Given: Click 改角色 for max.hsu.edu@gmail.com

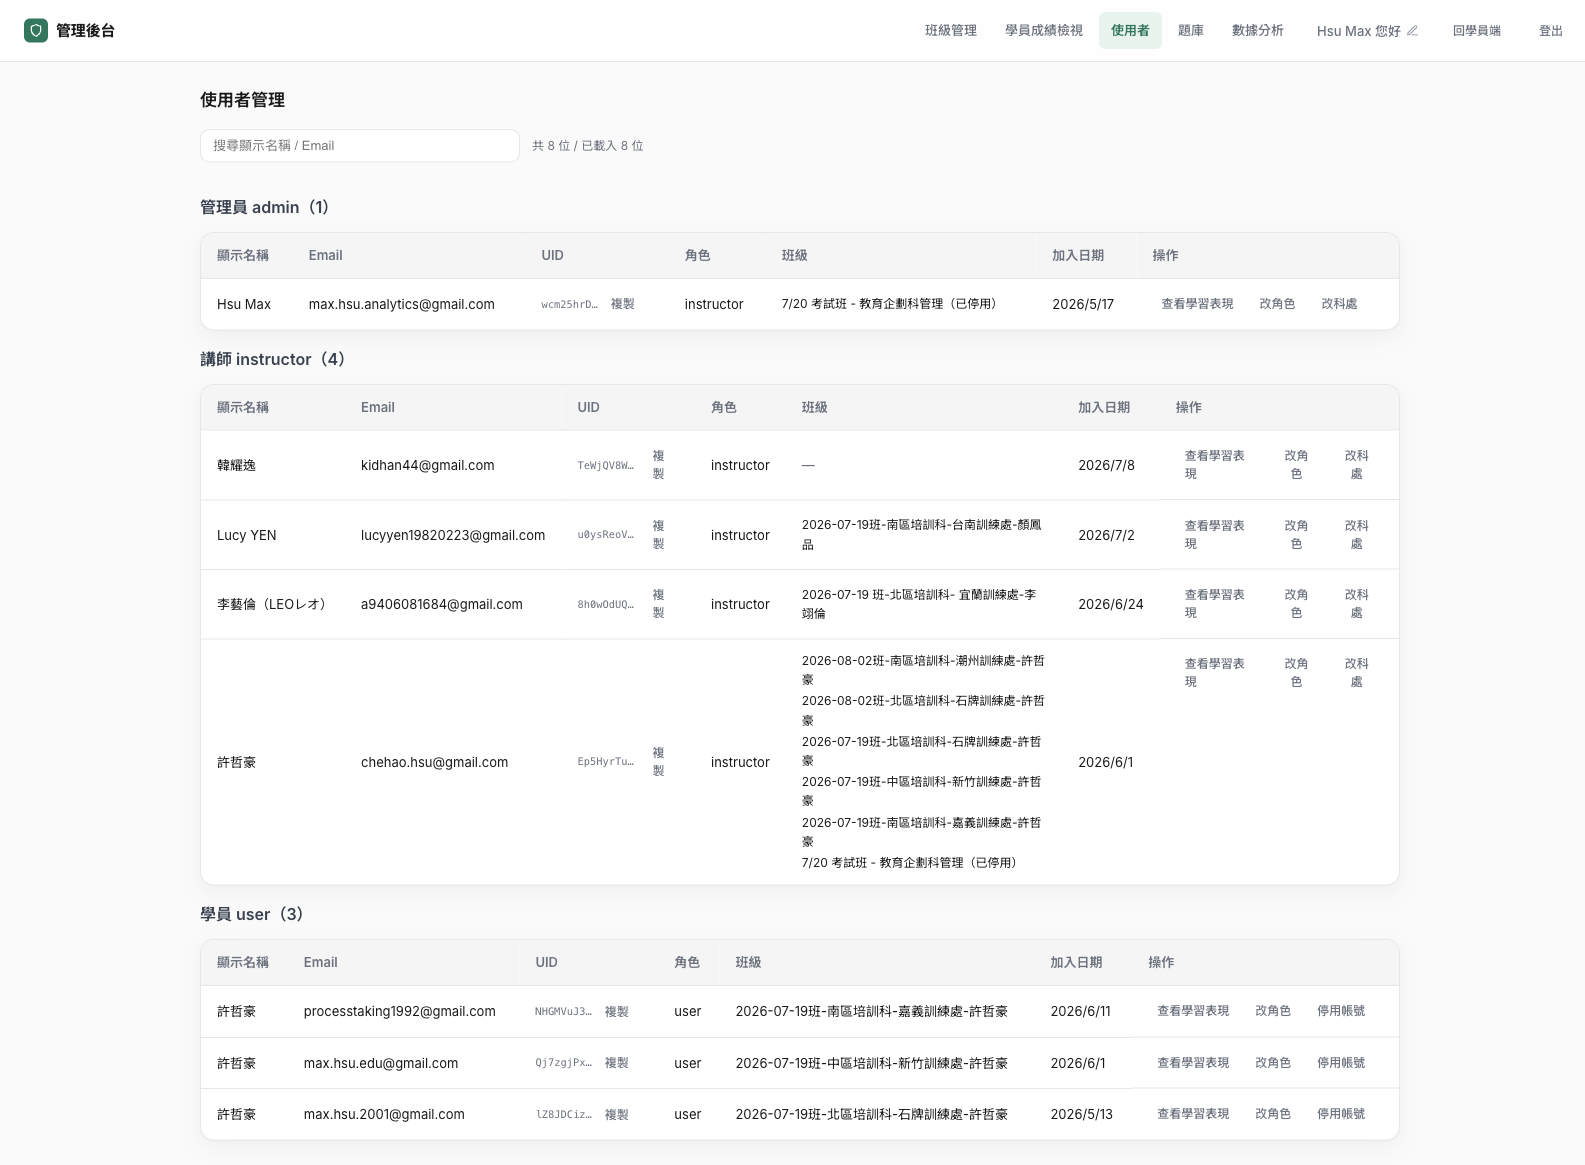Looking at the screenshot, I should coord(1273,1063).
